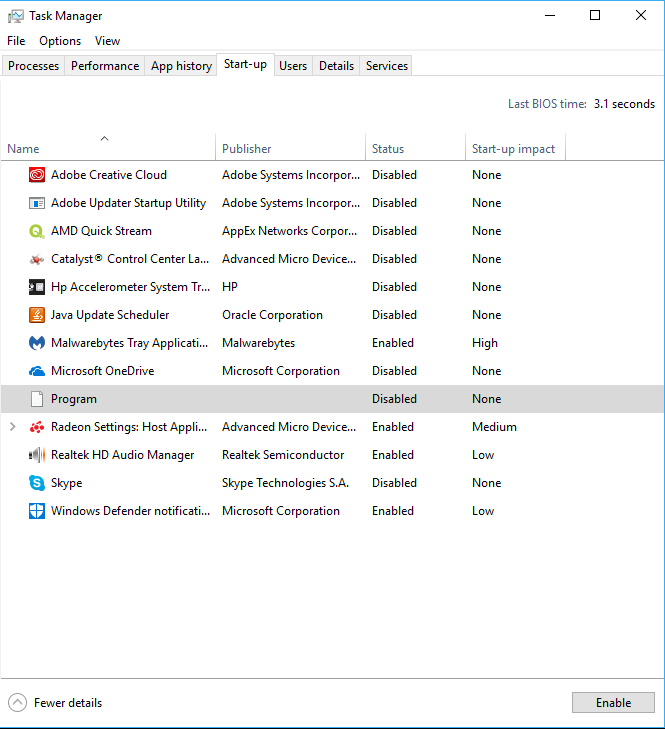The height and width of the screenshot is (729, 665).
Task: Select the AMD Quick Stream icon
Action: 37,231
